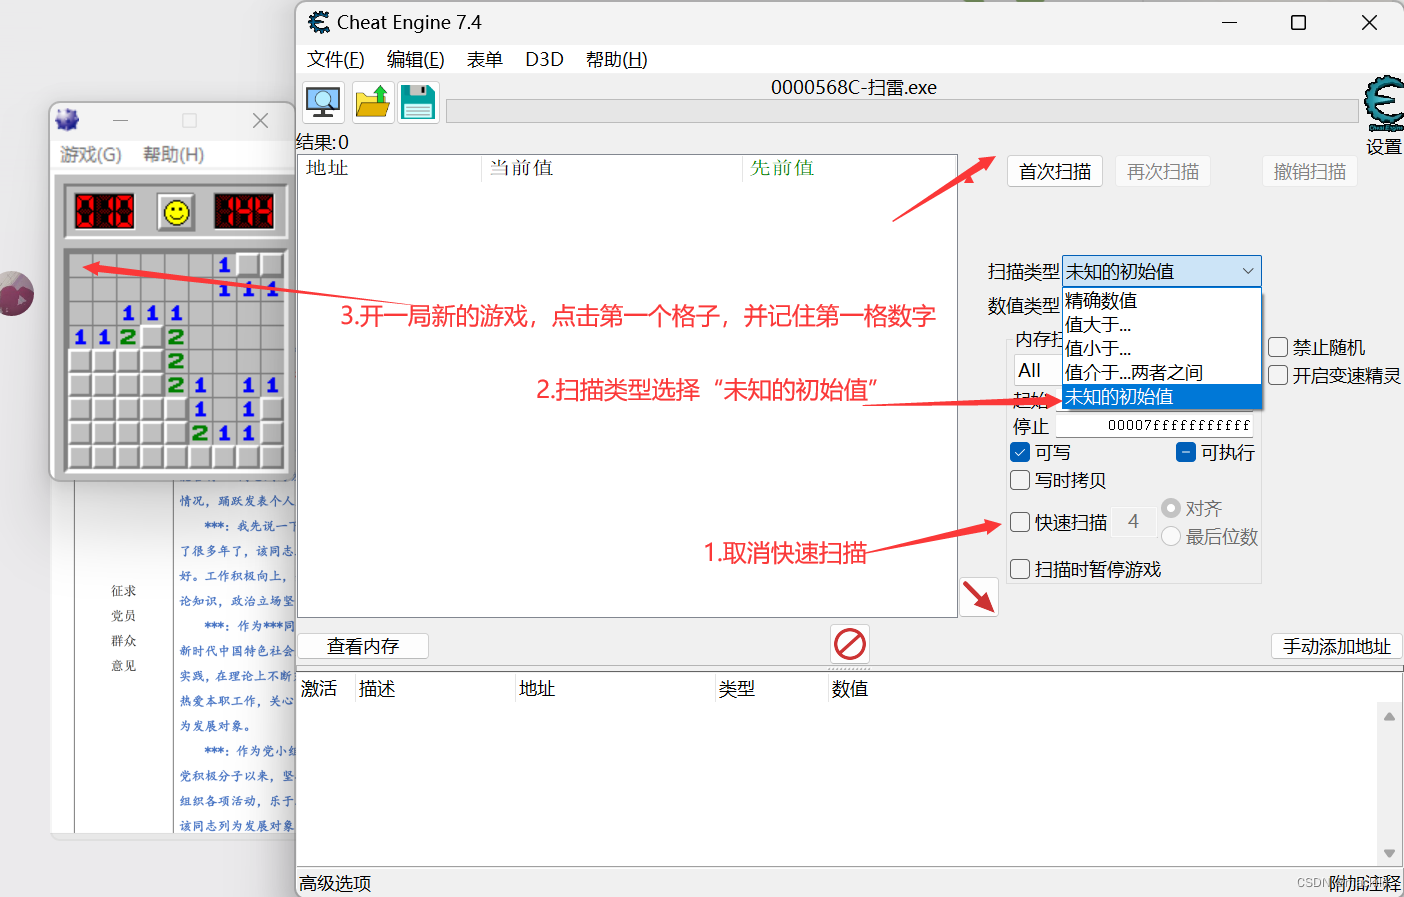This screenshot has width=1404, height=897.
Task: Open the 编辑(E) menu
Action: (x=416, y=59)
